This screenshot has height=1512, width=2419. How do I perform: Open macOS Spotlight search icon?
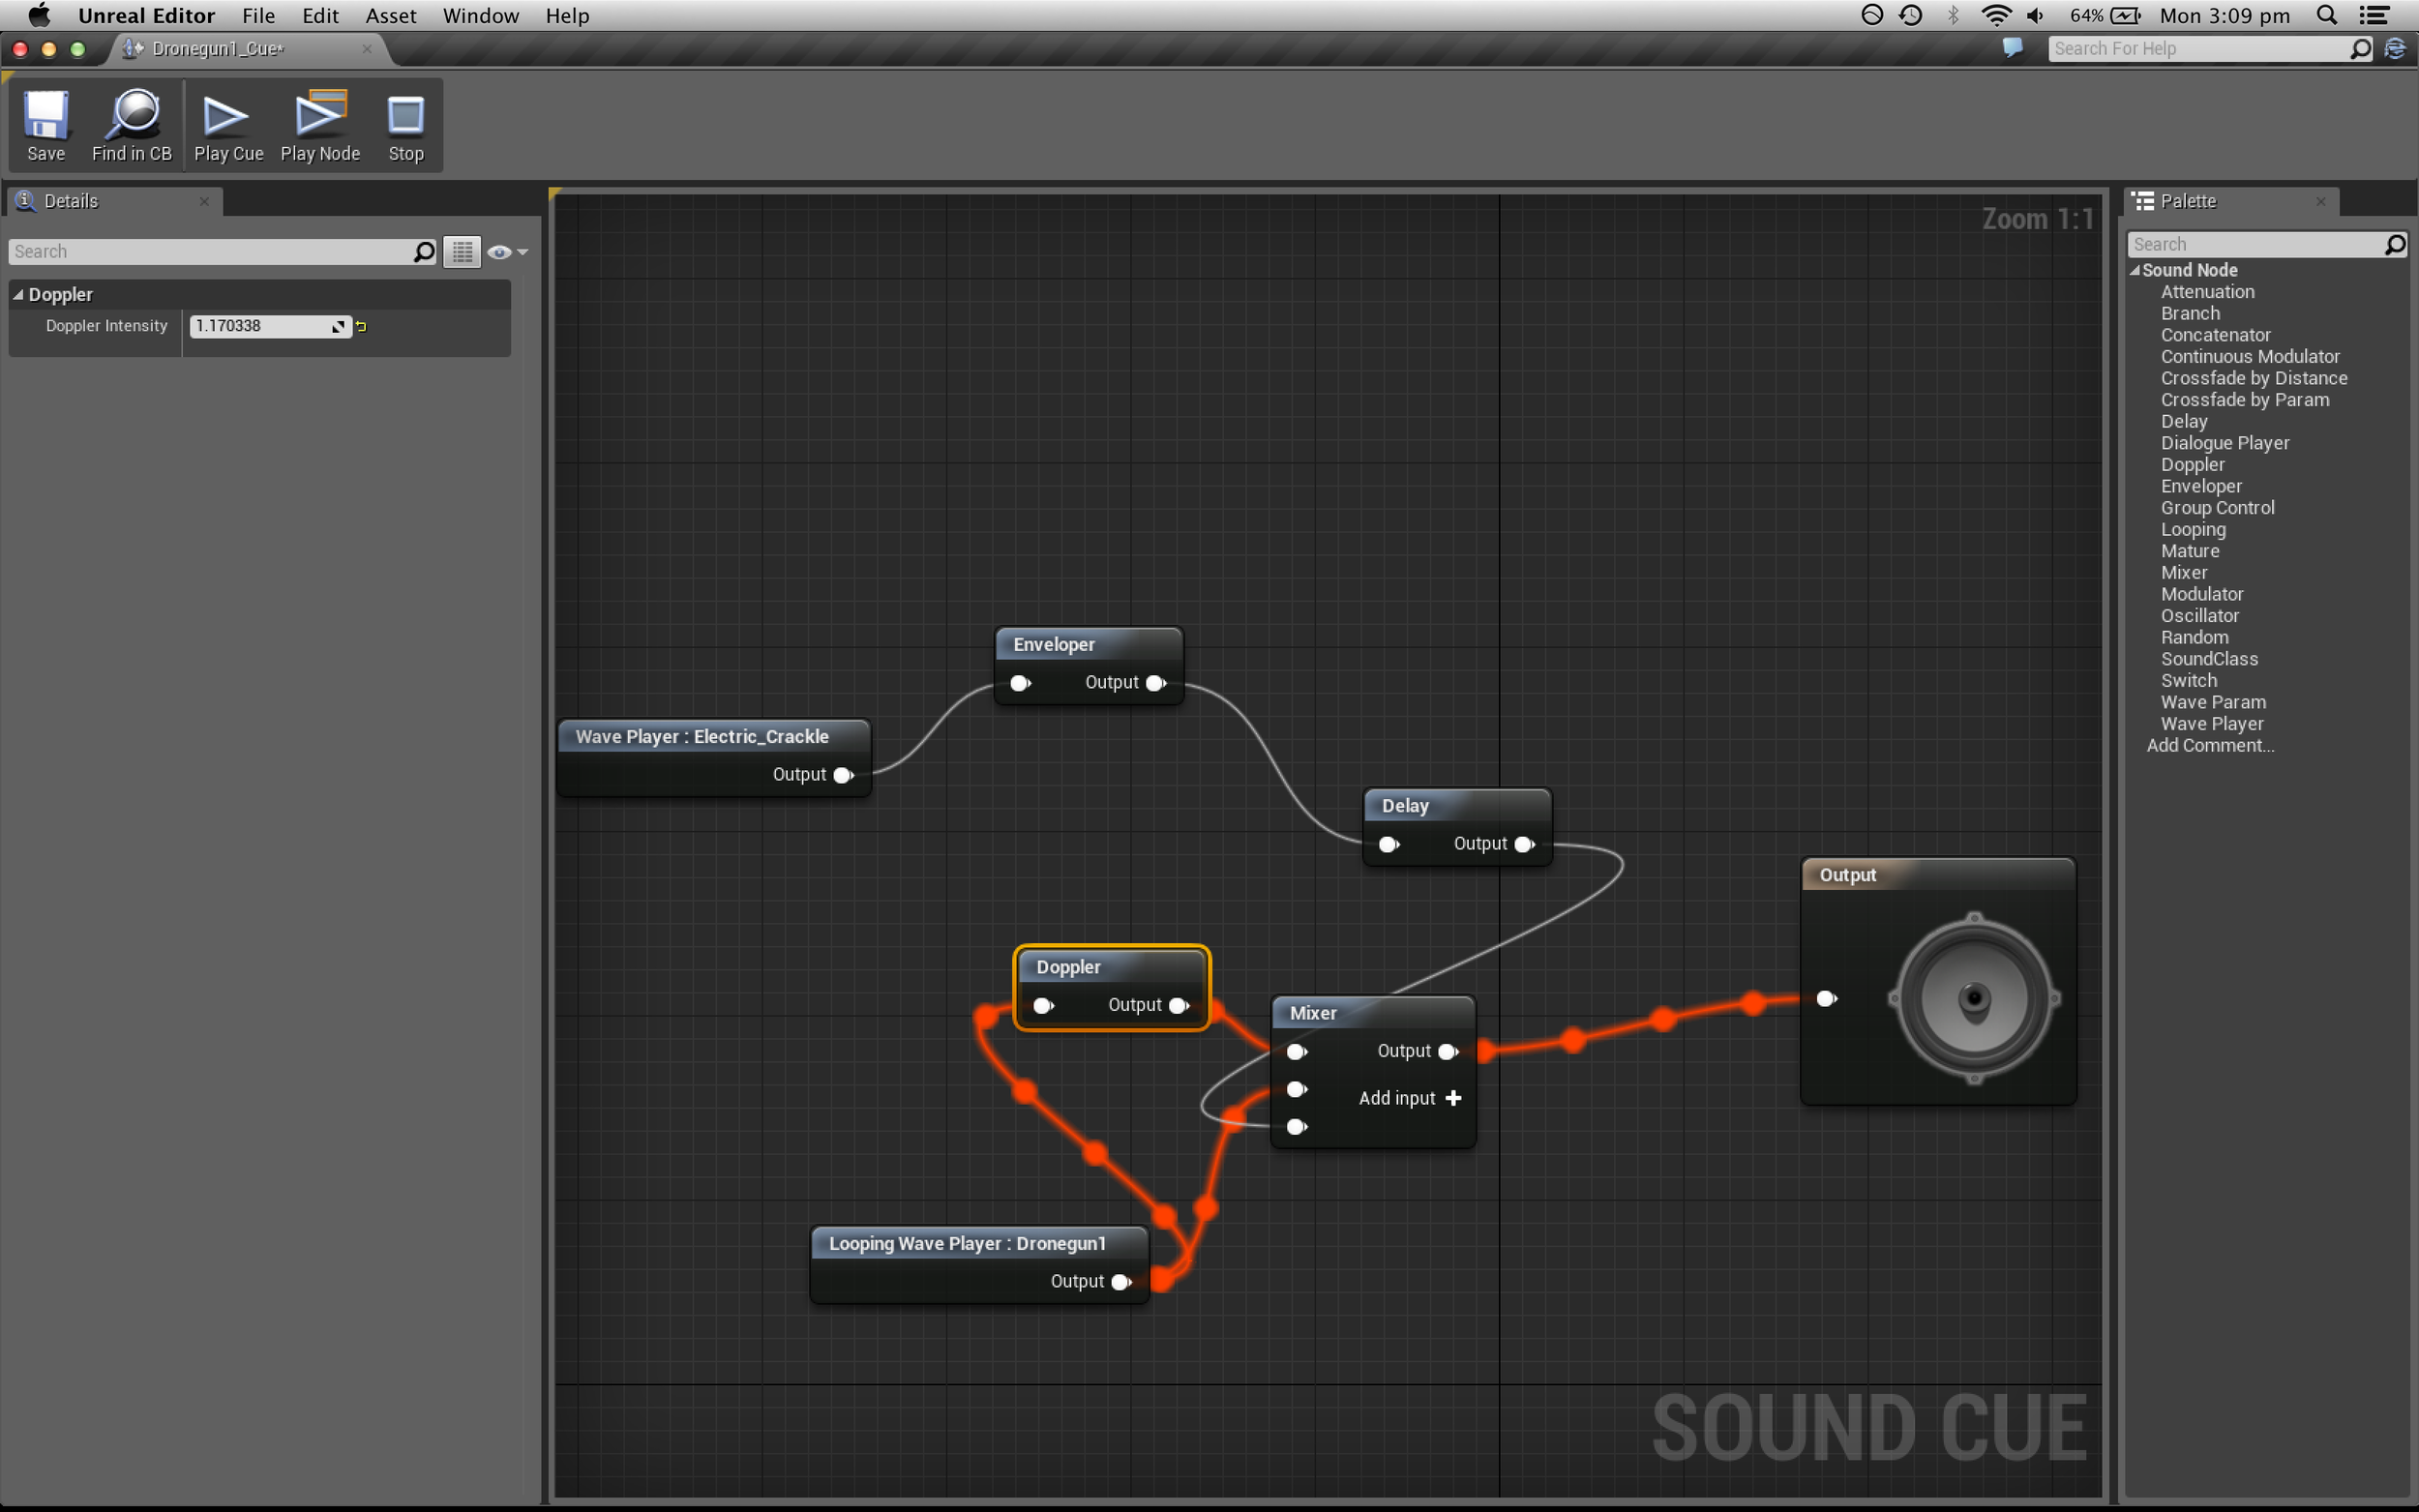pos(2327,15)
